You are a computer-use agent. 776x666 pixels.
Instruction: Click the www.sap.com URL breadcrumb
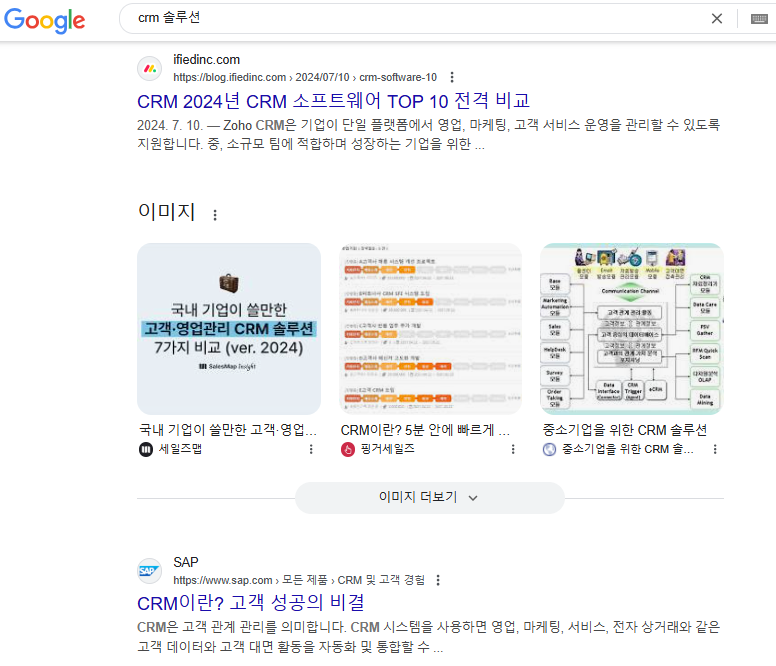[299, 580]
